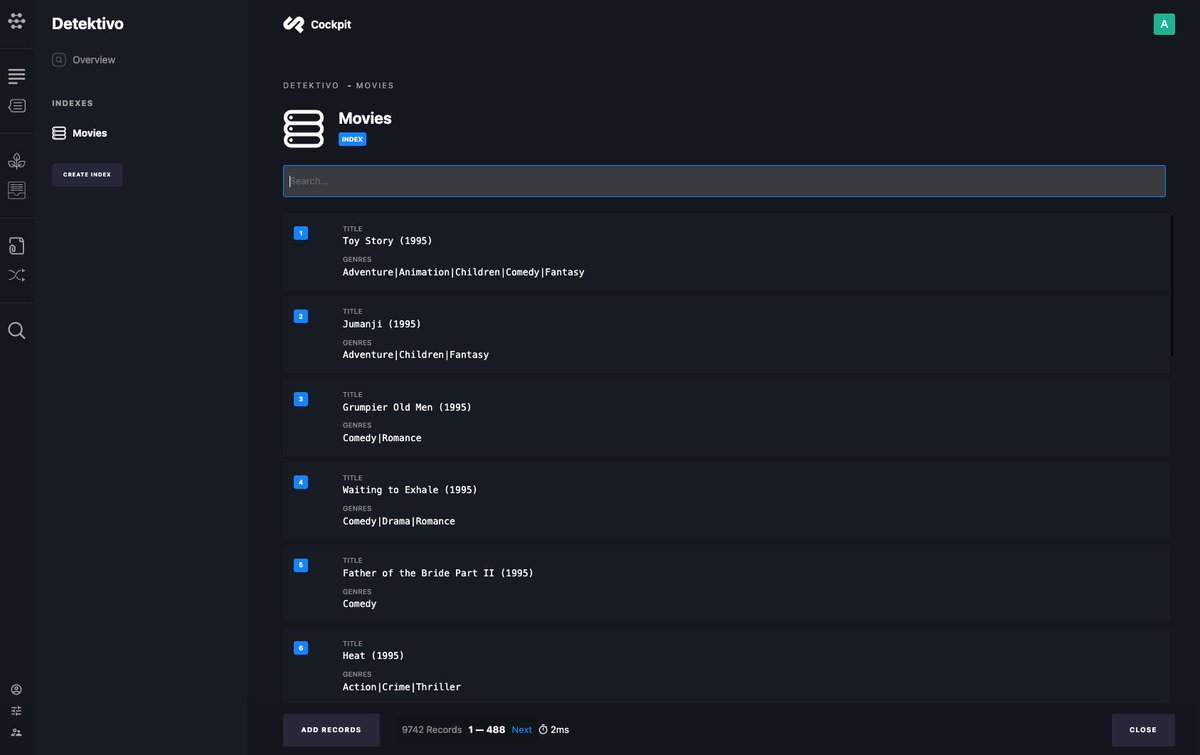
Task: Open the settings sliders icon
Action: point(16,711)
